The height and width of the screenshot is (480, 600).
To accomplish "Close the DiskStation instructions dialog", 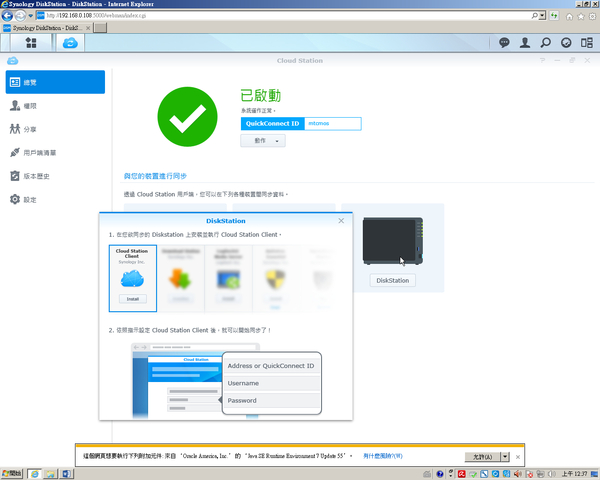I will [341, 221].
